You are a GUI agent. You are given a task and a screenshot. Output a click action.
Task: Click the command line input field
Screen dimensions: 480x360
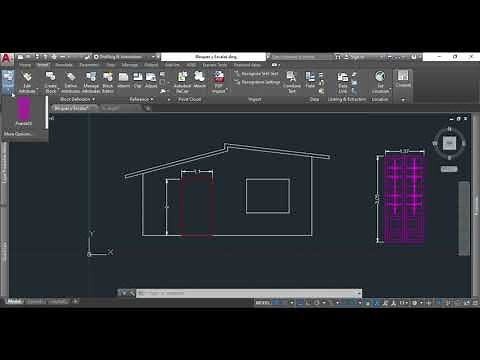(x=248, y=293)
